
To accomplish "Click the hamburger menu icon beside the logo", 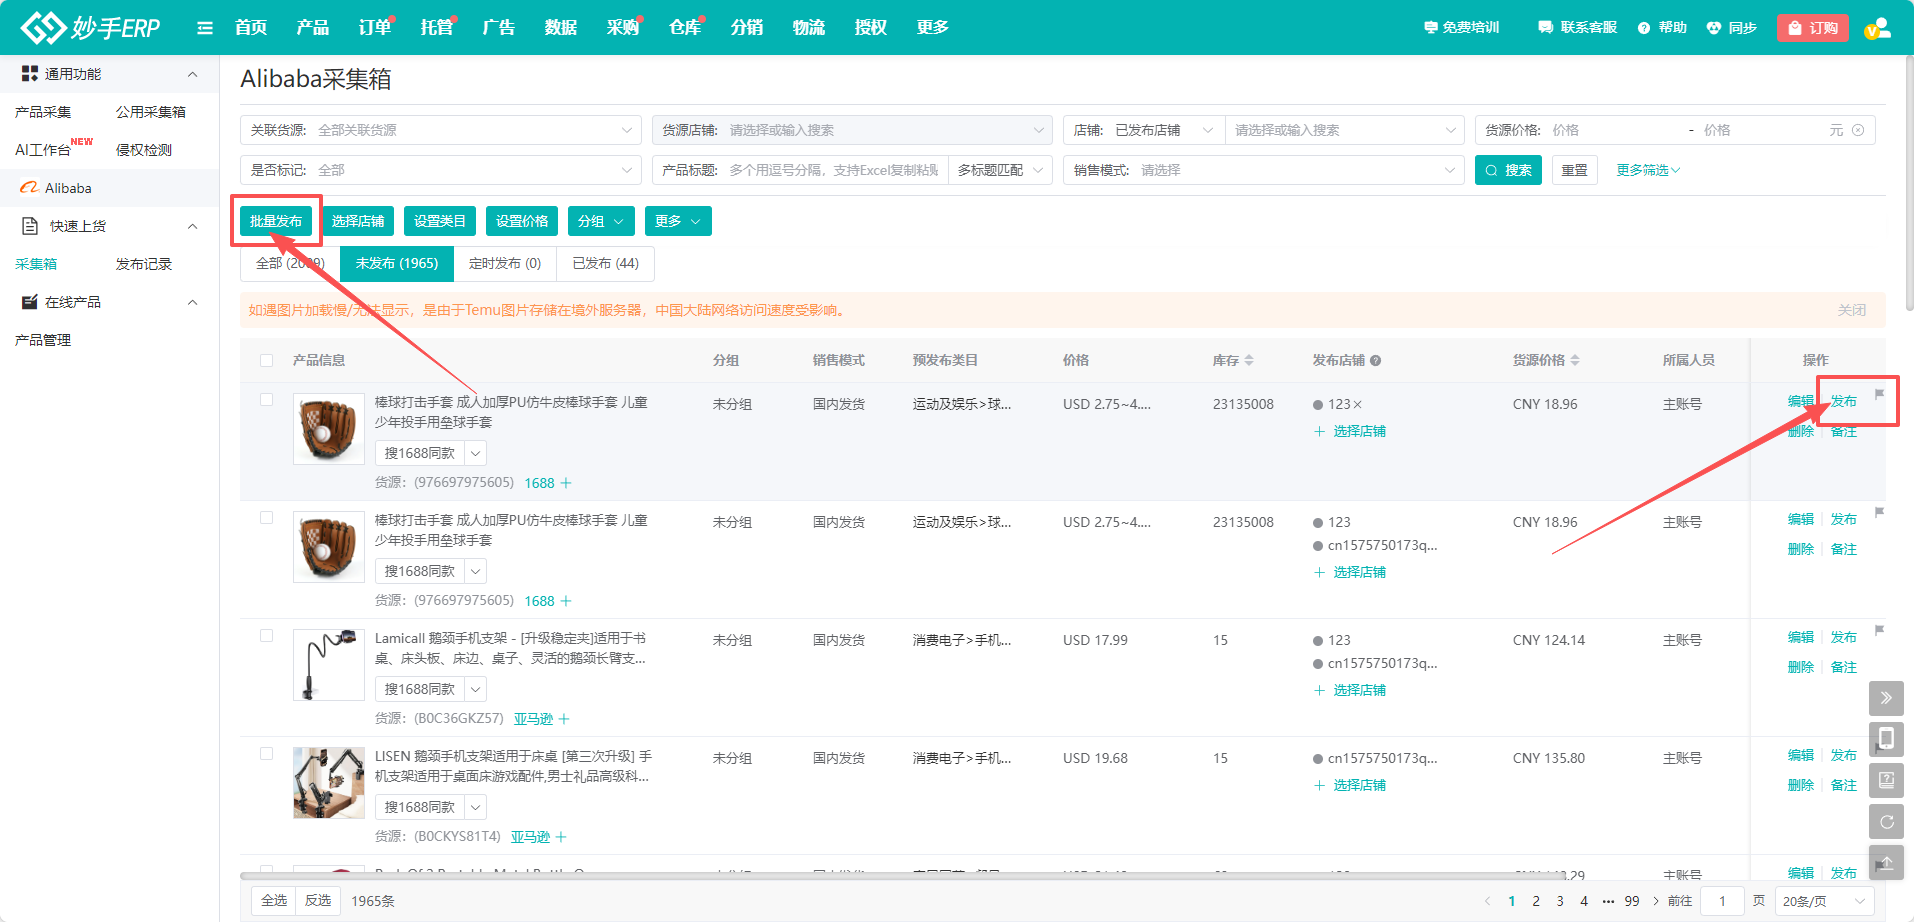I will point(205,28).
